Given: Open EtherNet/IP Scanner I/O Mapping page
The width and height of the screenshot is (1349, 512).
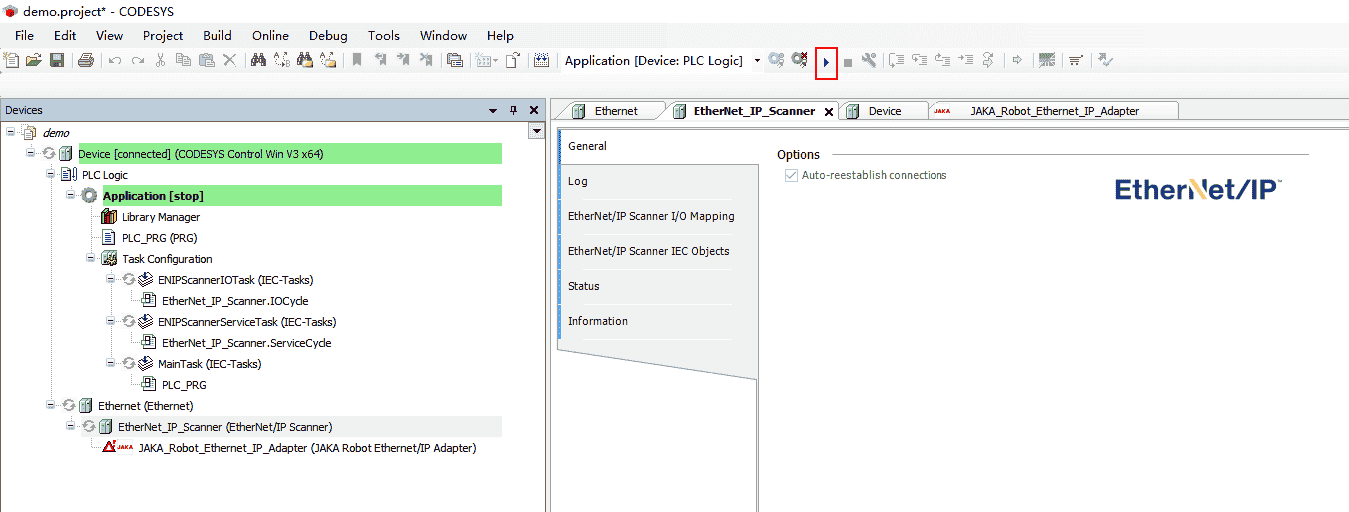Looking at the screenshot, I should (650, 216).
